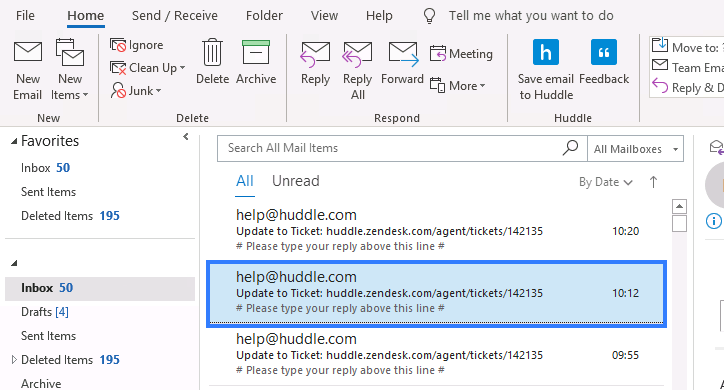Screen dimensions: 724x390
Task: Open the Junk dropdown menu
Action: [x=136, y=90]
